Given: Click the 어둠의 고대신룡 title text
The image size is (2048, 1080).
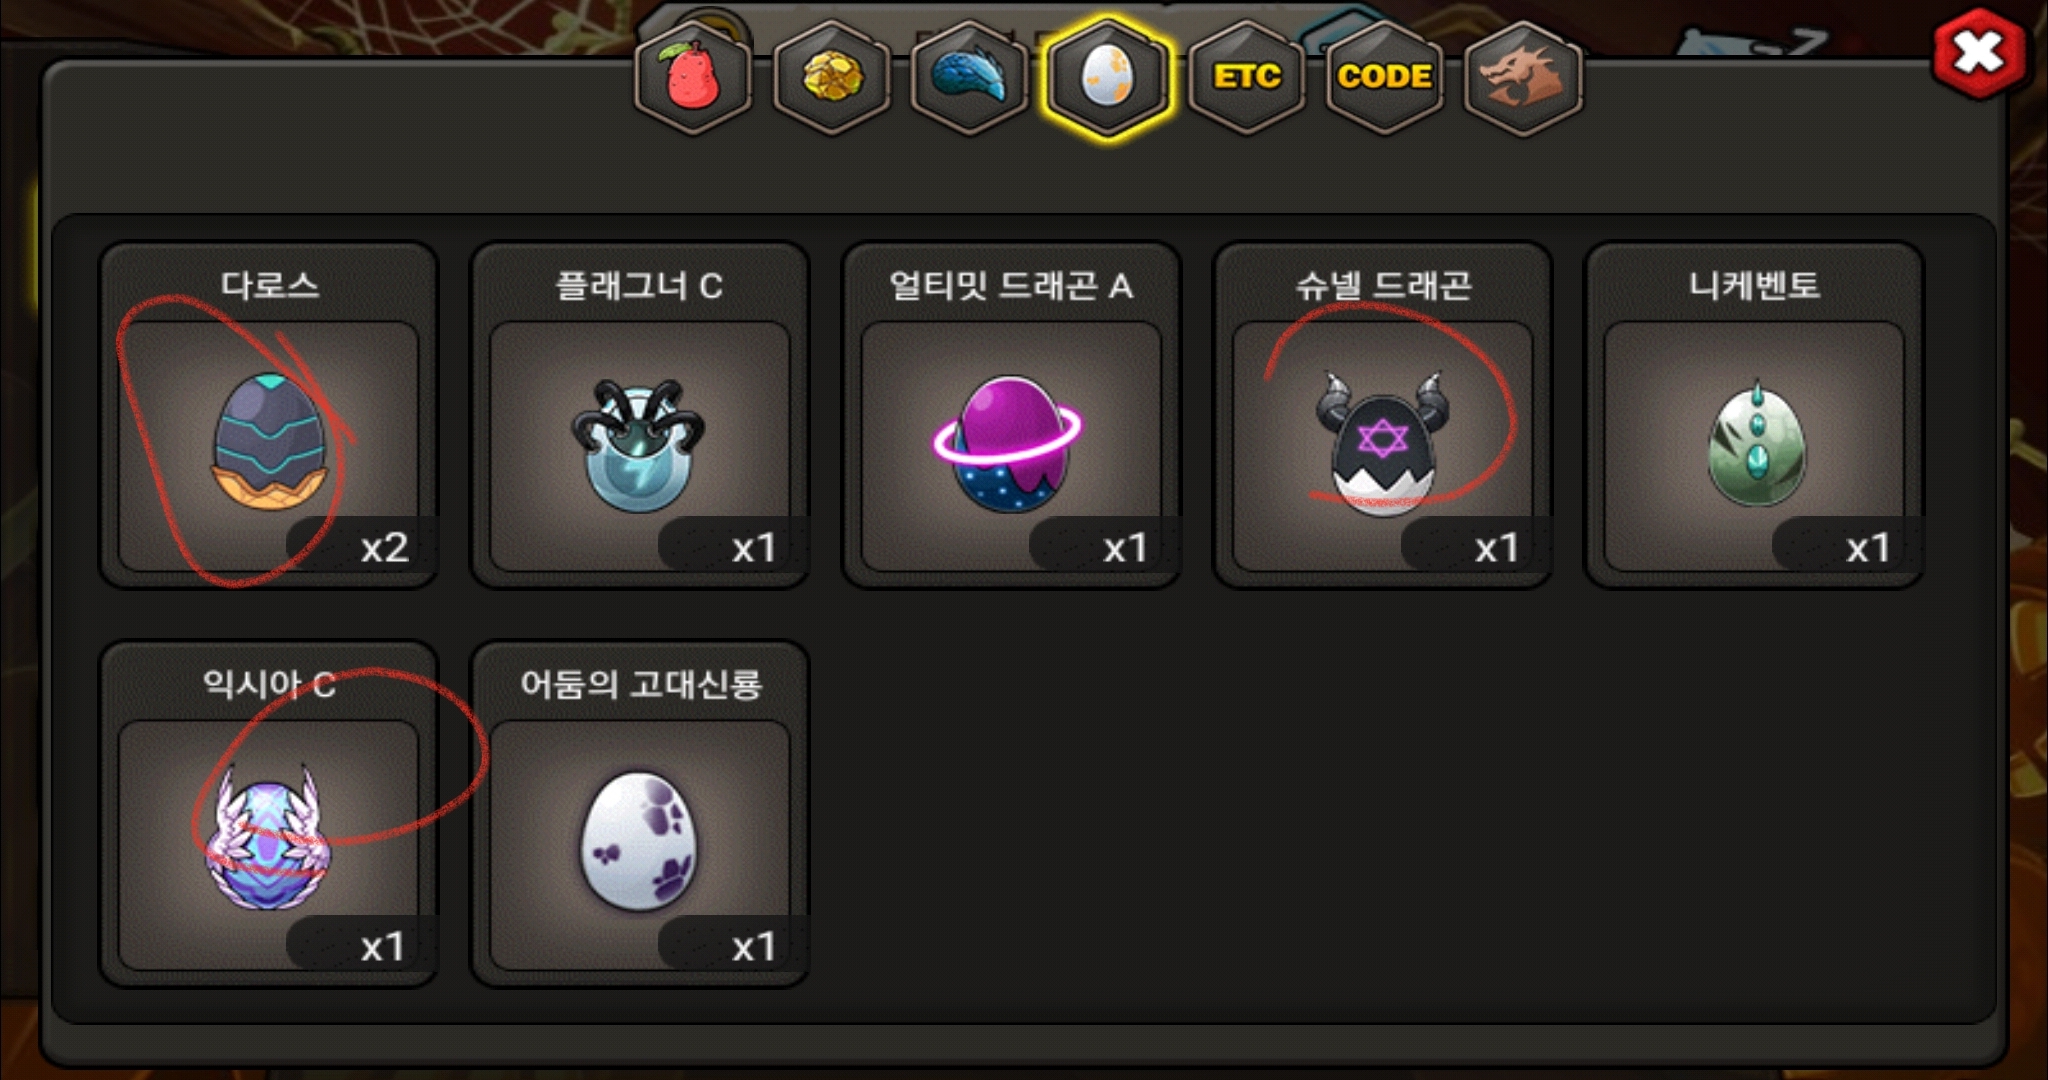Looking at the screenshot, I should 641,684.
